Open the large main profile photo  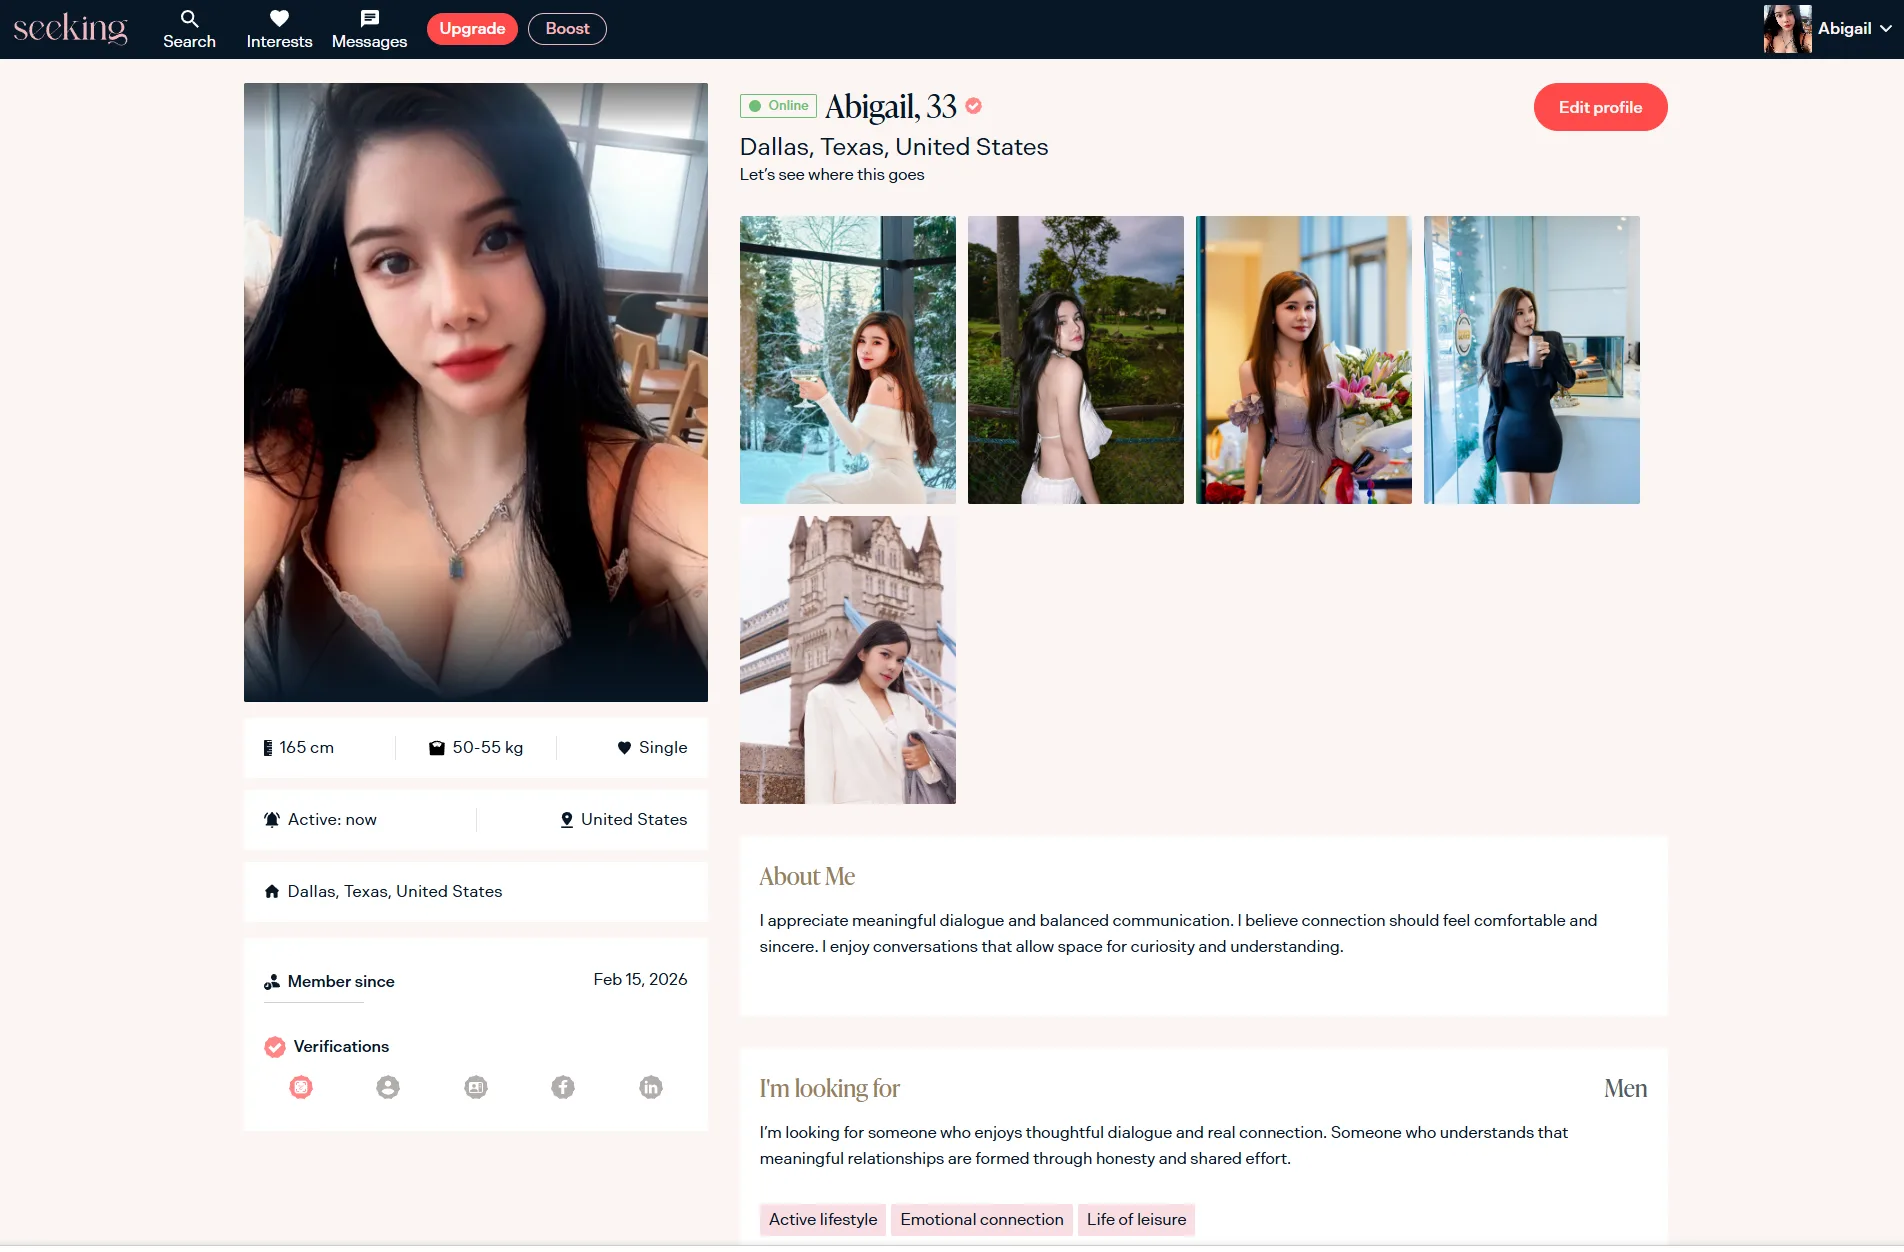pos(476,392)
